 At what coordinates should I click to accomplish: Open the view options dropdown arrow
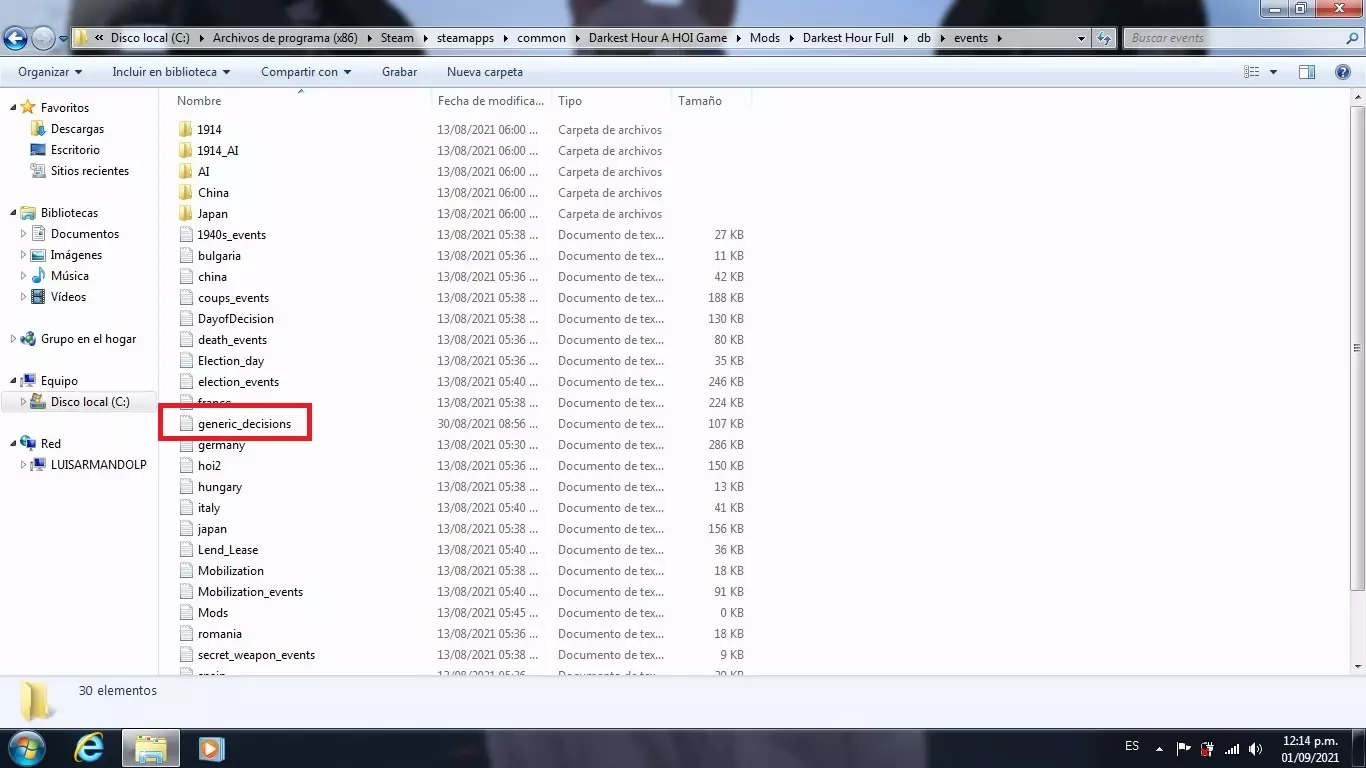pyautogui.click(x=1273, y=72)
